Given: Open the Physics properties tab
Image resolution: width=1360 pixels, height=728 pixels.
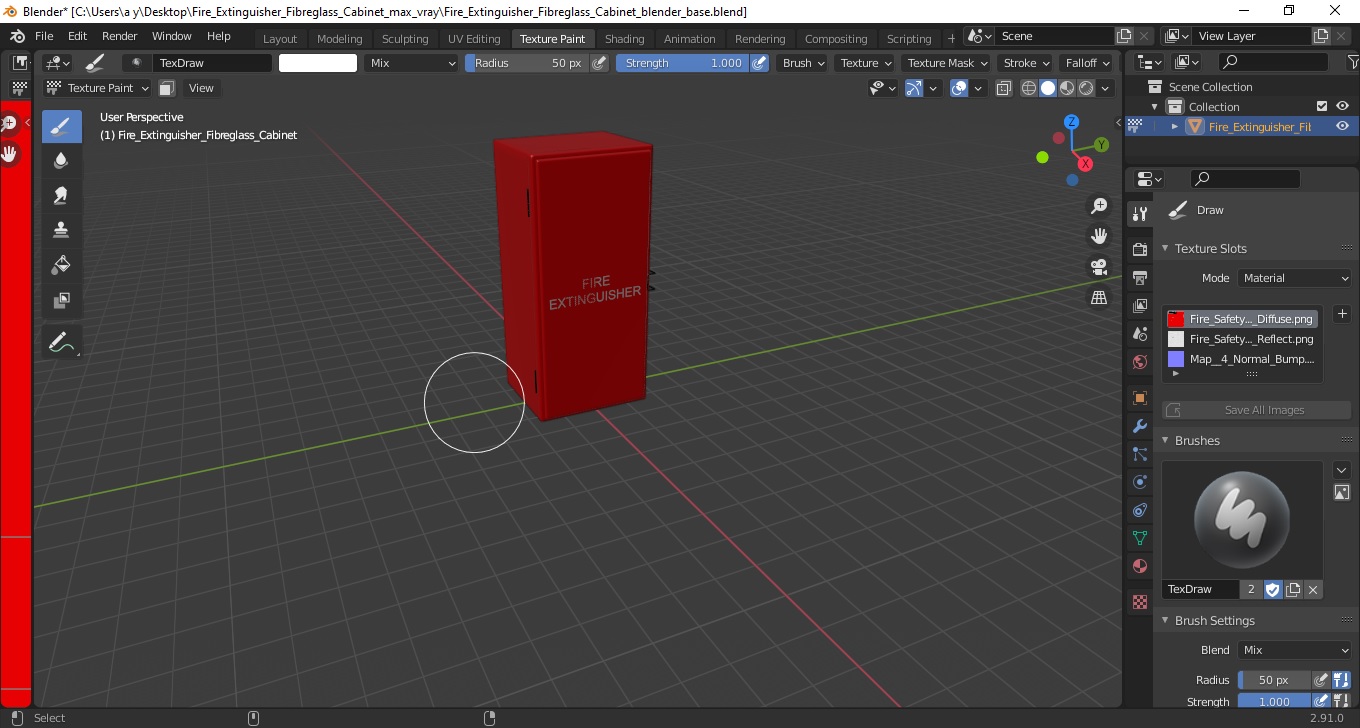Looking at the screenshot, I should [1139, 482].
